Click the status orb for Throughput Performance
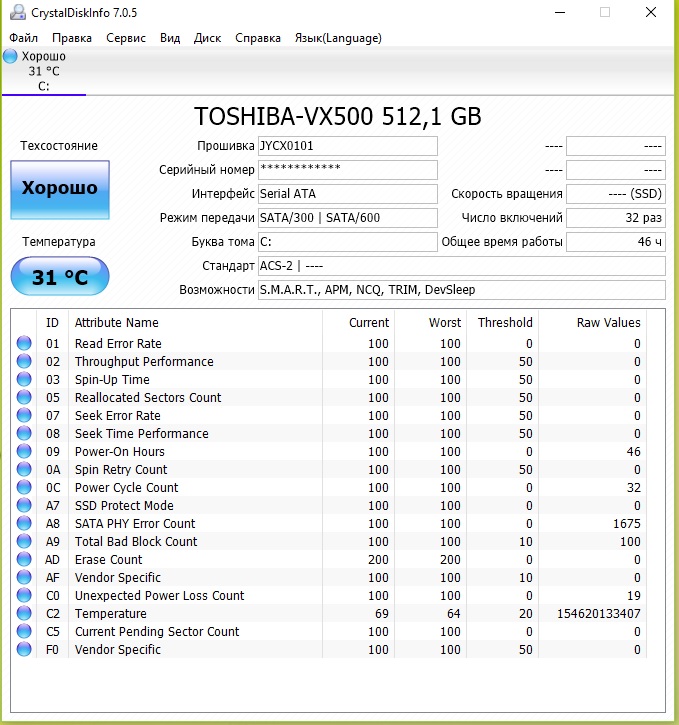679x725 pixels. pos(24,361)
